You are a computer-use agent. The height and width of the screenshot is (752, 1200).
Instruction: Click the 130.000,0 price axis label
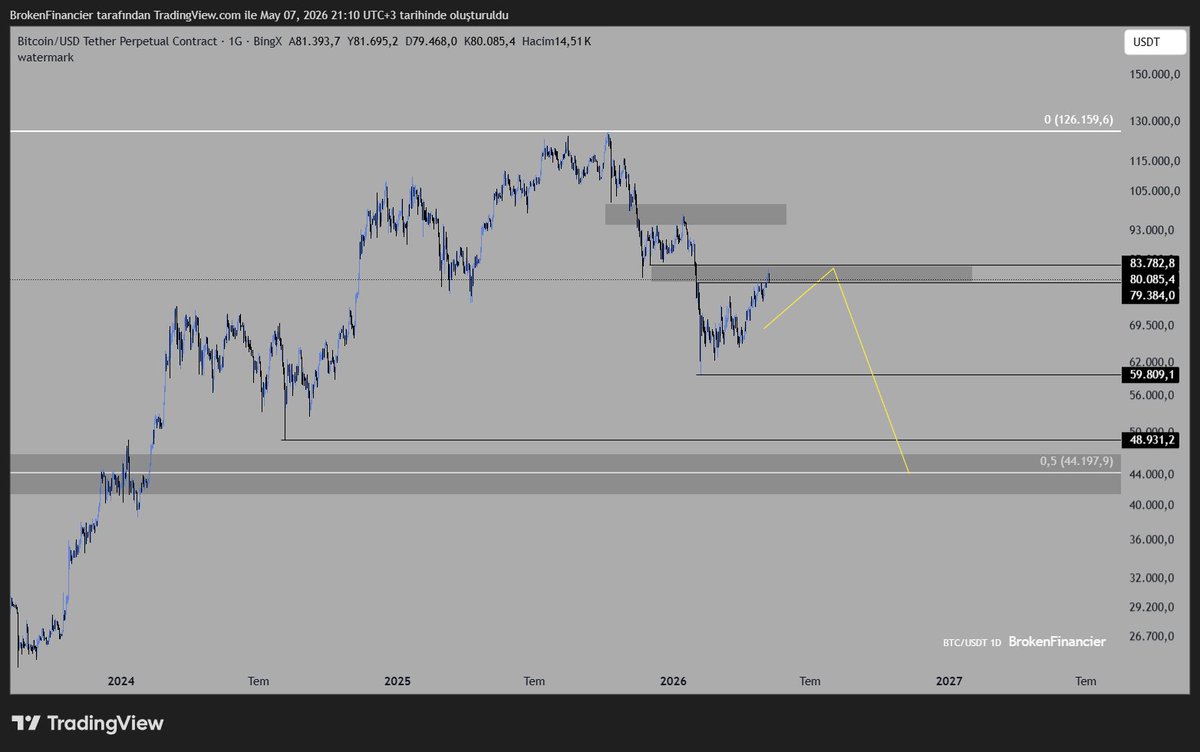coord(1153,122)
